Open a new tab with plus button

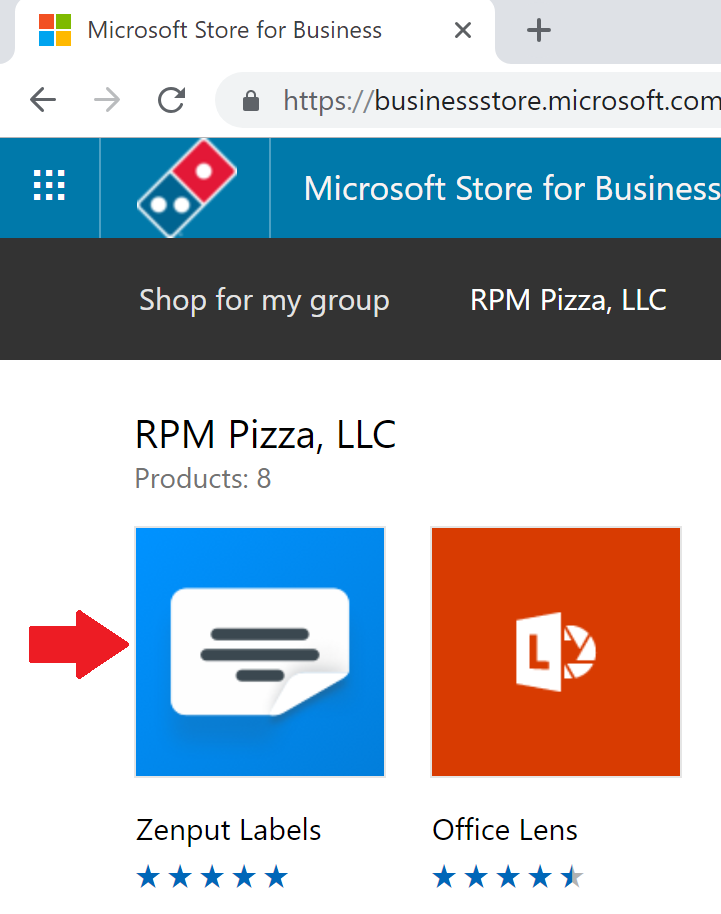click(x=539, y=30)
